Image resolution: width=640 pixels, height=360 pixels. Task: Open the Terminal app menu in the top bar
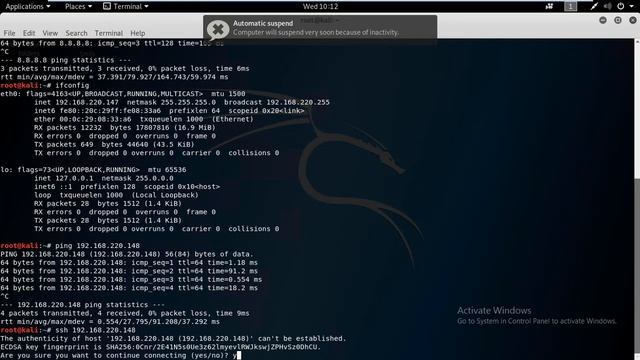click(126, 7)
